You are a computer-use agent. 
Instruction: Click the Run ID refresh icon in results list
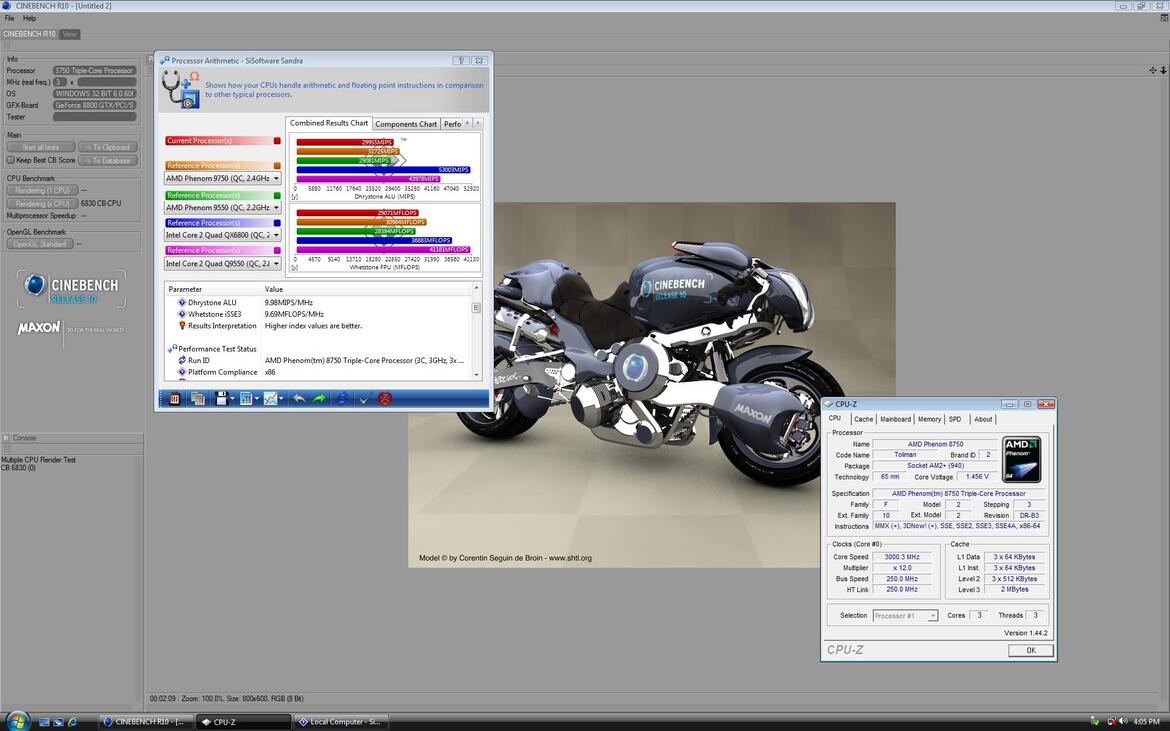click(182, 360)
